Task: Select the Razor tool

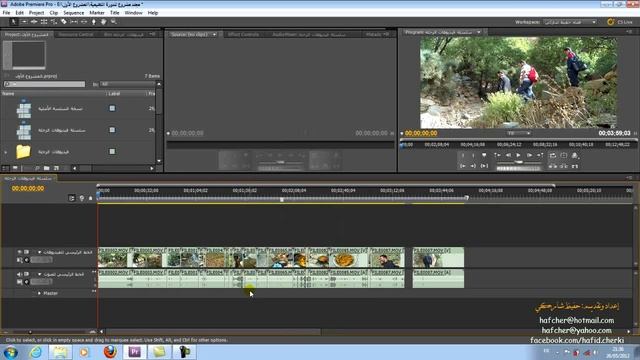Action: (64, 22)
